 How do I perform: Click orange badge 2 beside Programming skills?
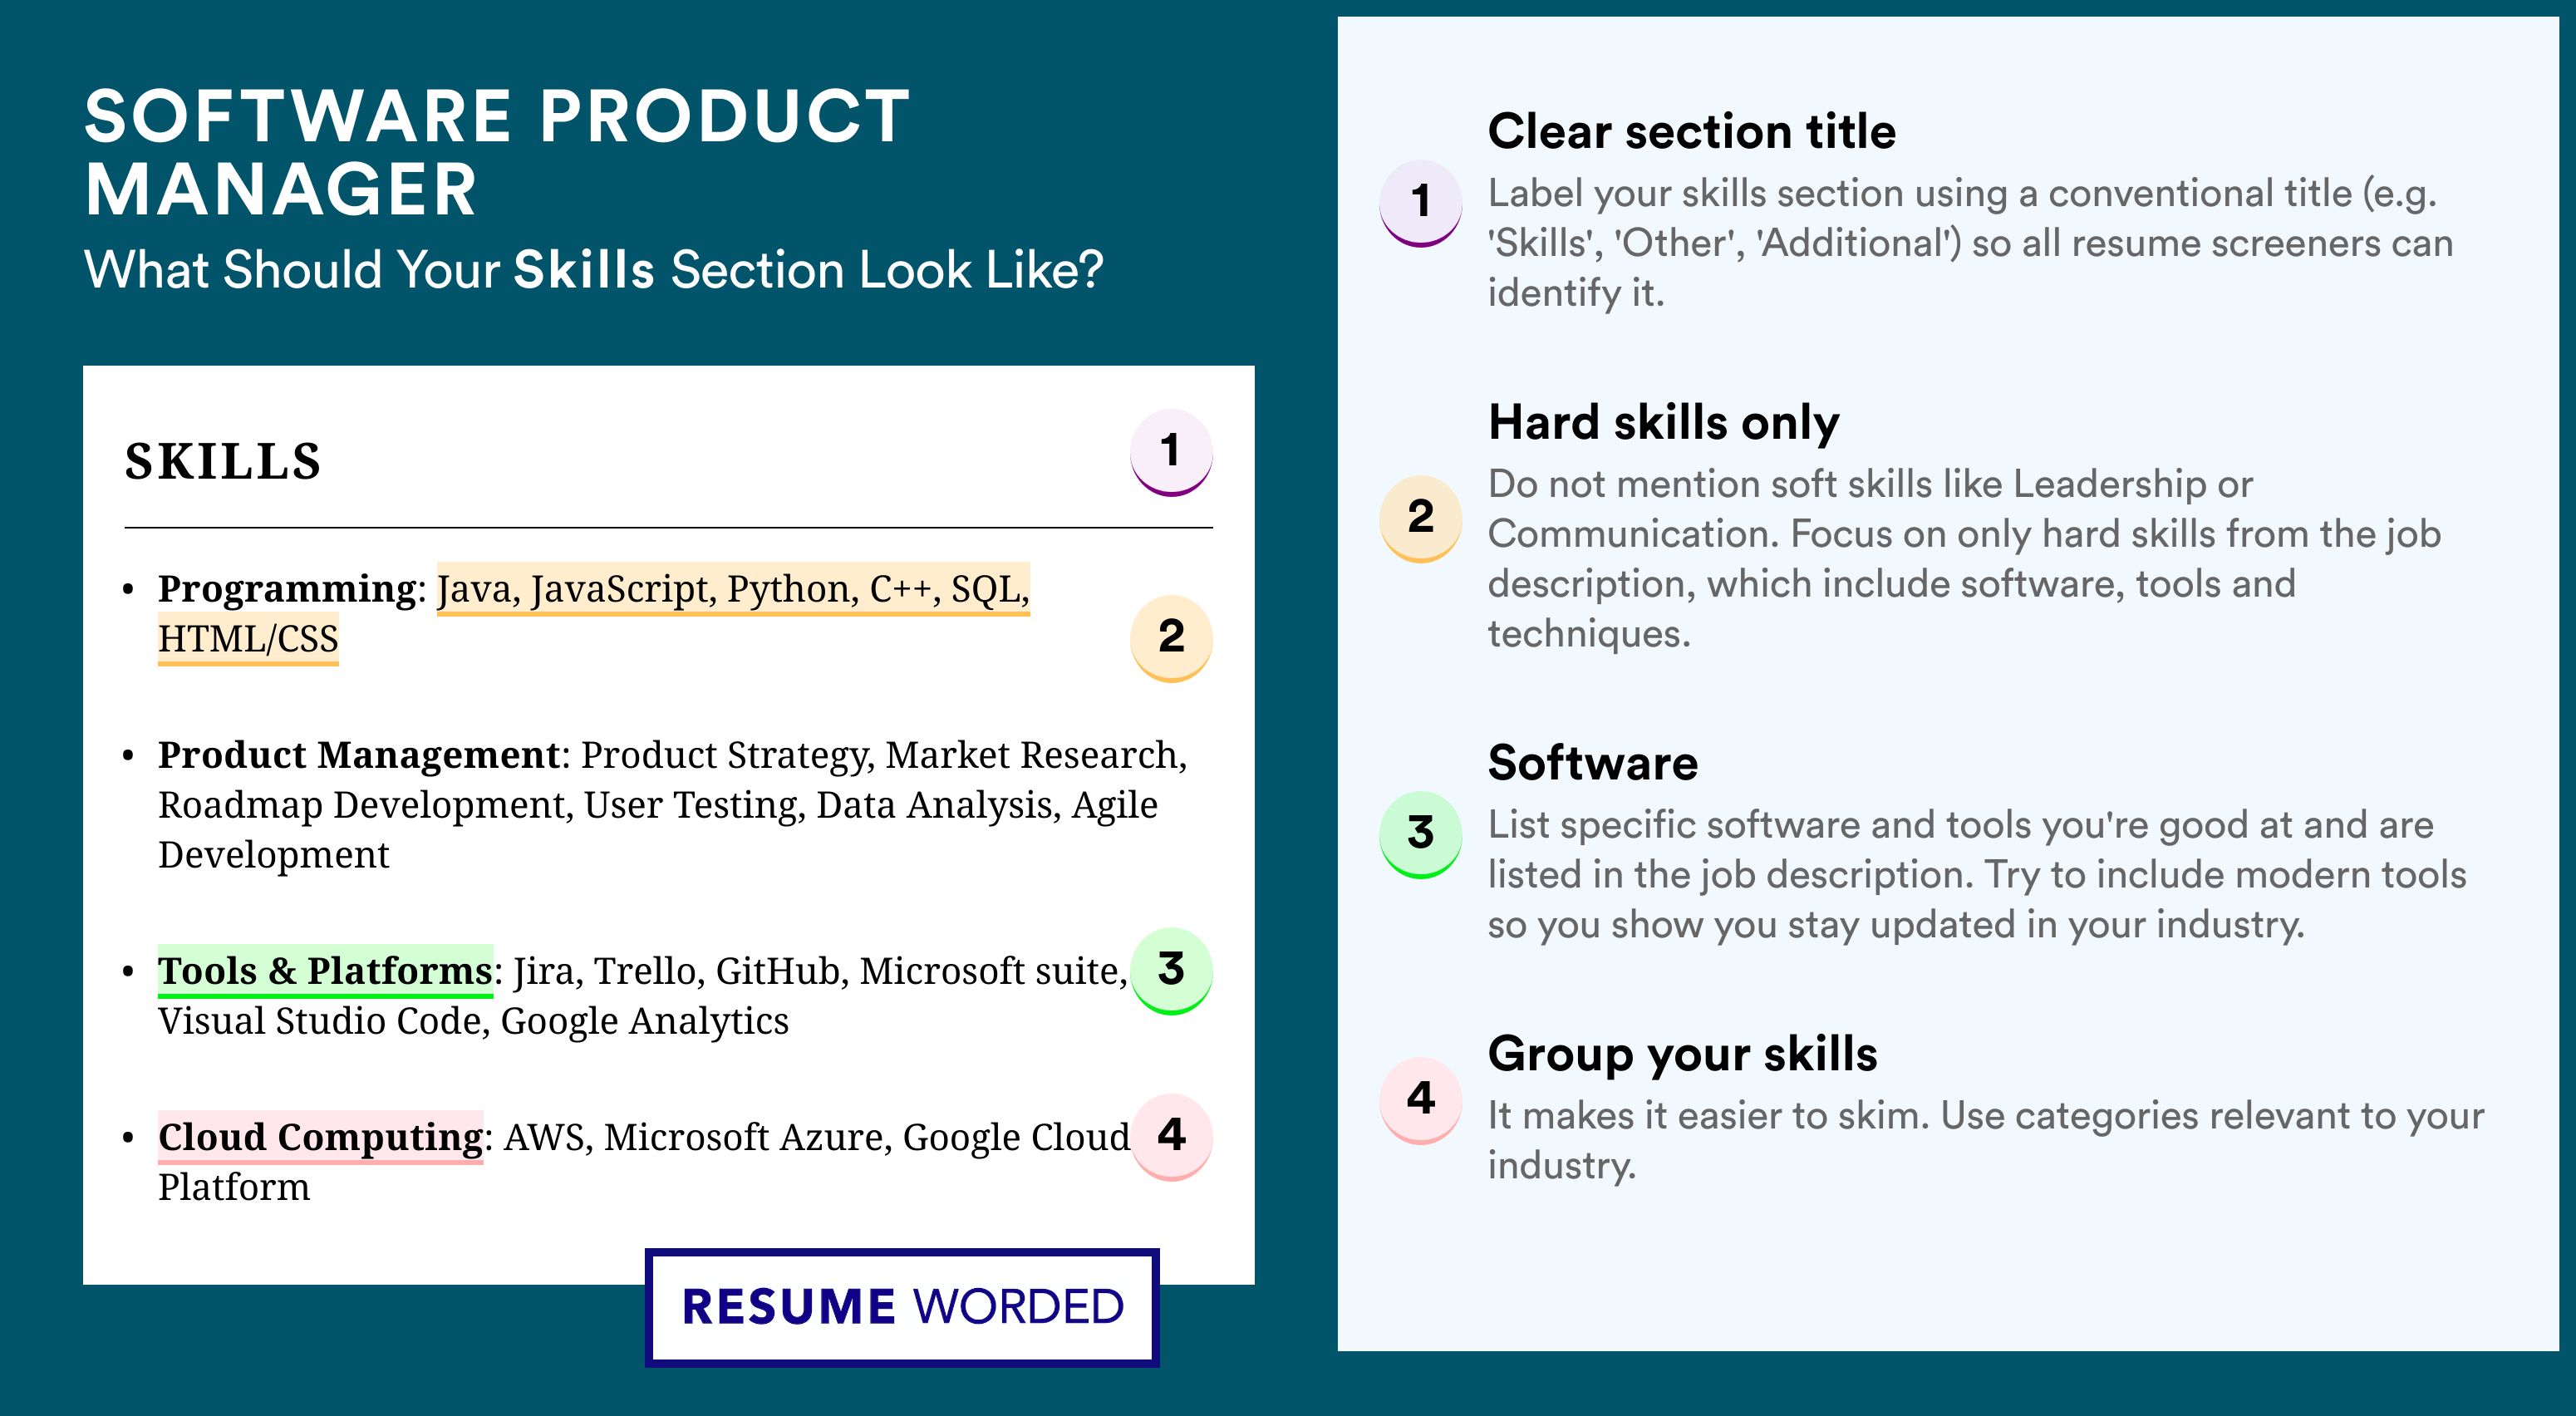[x=1170, y=637]
